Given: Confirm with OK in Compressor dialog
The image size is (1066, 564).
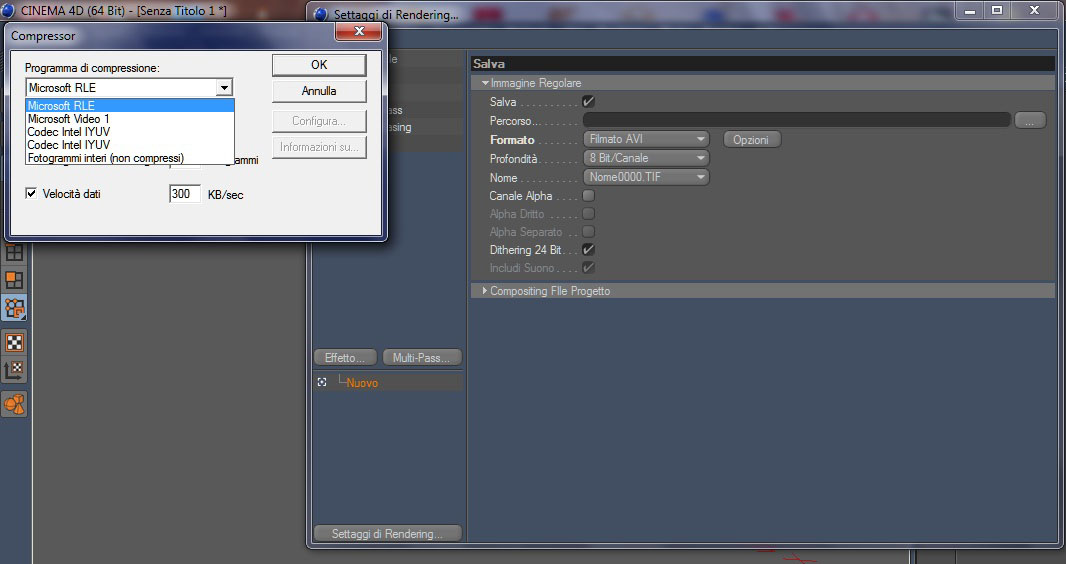Looking at the screenshot, I should pyautogui.click(x=319, y=65).
